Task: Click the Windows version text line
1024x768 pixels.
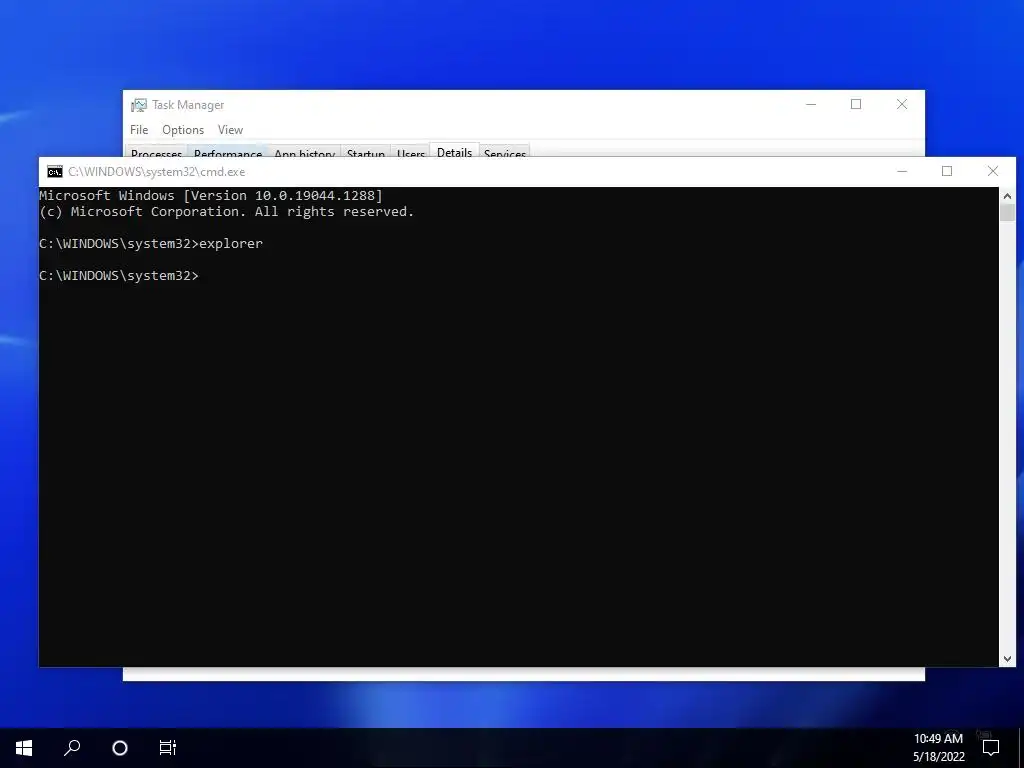Action: [x=211, y=195]
